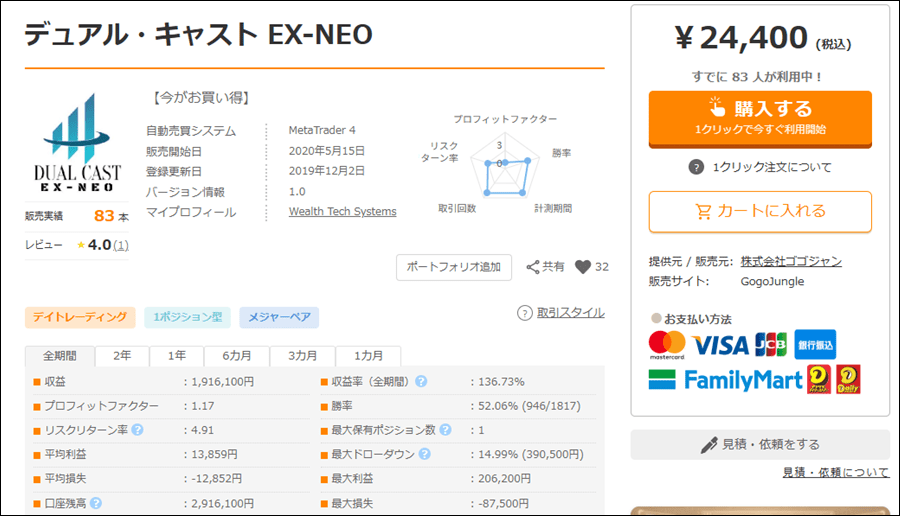Image resolution: width=900 pixels, height=516 pixels.
Task: Click help icon beside 最大保有ポジション数
Action: tap(445, 430)
